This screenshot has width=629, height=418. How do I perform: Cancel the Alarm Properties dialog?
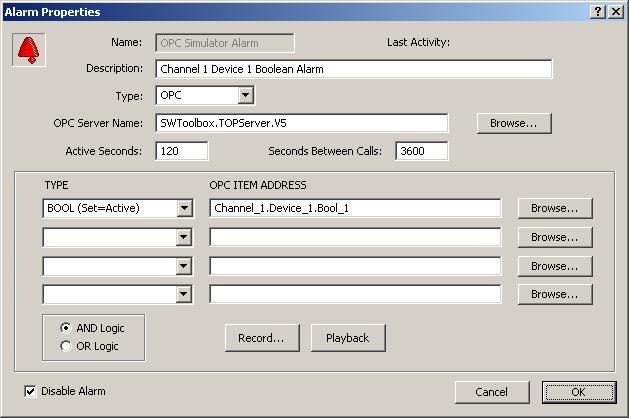491,392
